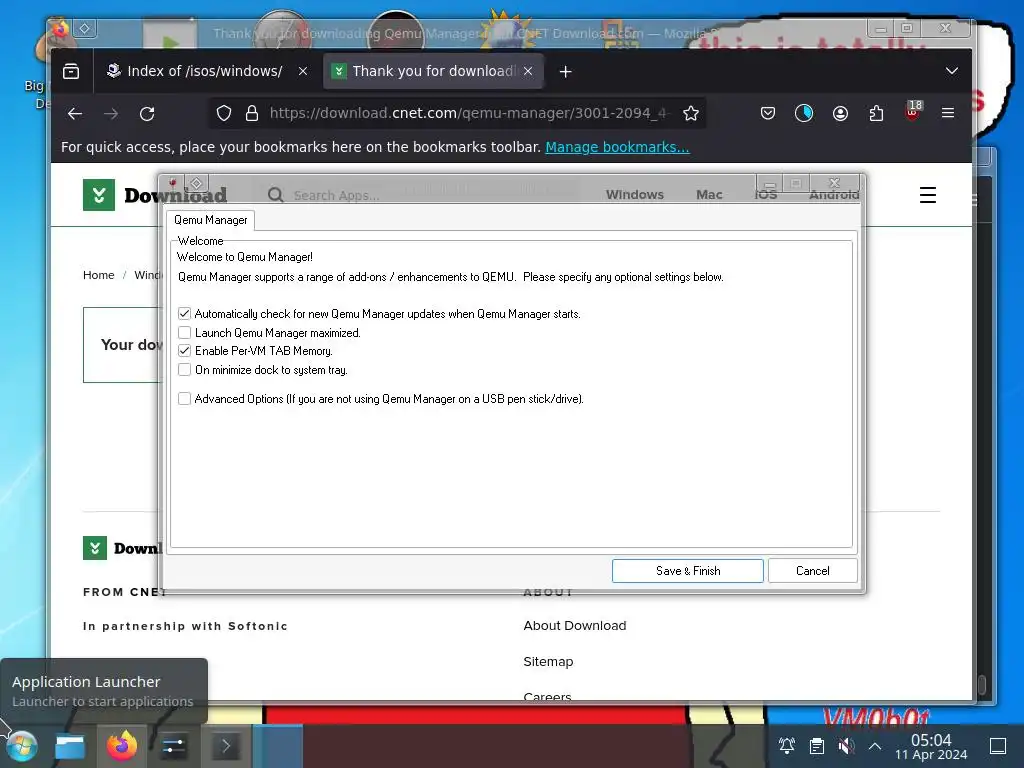Screen dimensions: 1024x768
Task: Open the clipboard tray icon
Action: (816, 746)
